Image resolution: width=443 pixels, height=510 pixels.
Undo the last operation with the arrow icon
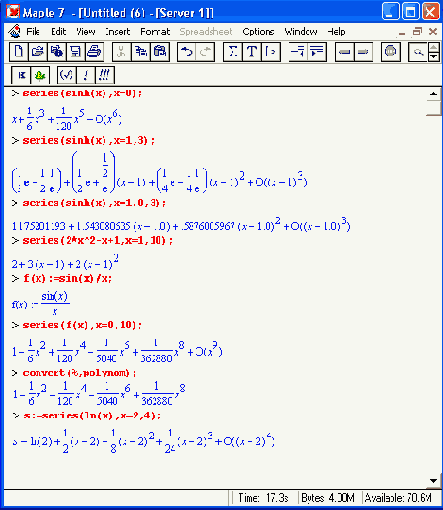[x=186, y=52]
